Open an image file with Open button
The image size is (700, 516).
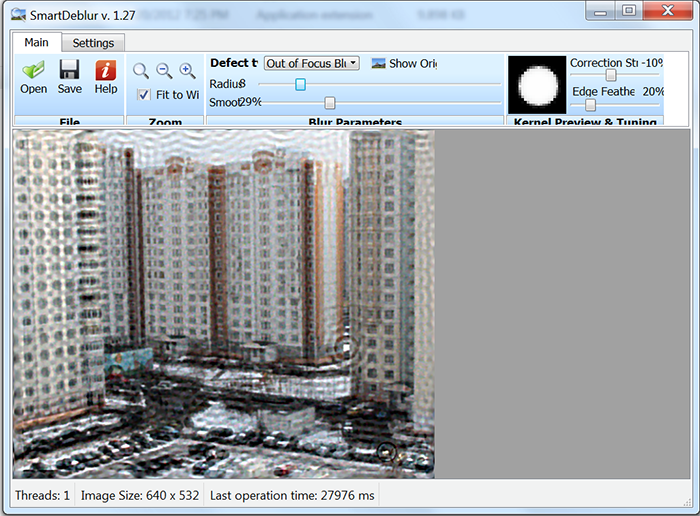click(x=33, y=77)
